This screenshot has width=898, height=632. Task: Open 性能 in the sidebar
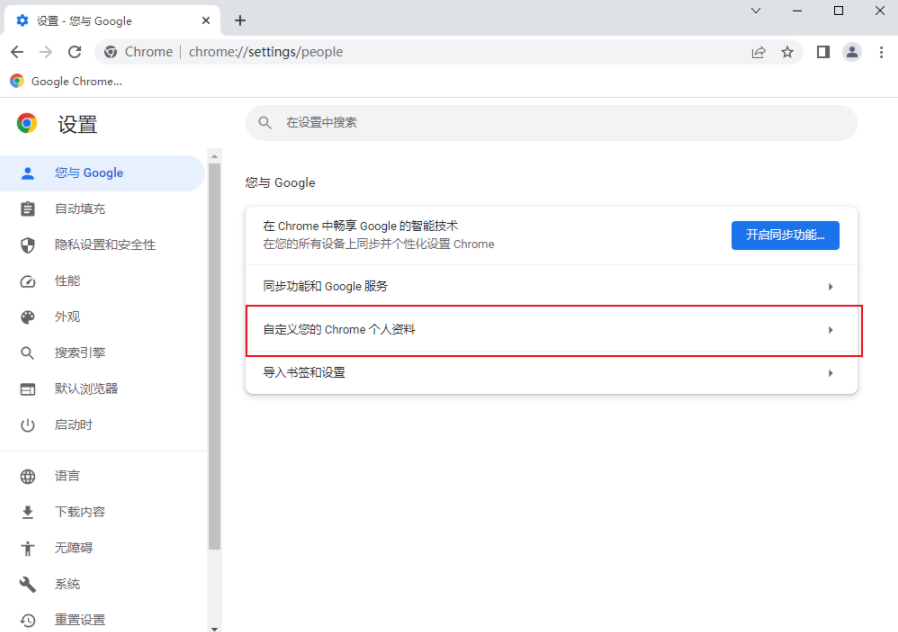[x=102, y=281]
